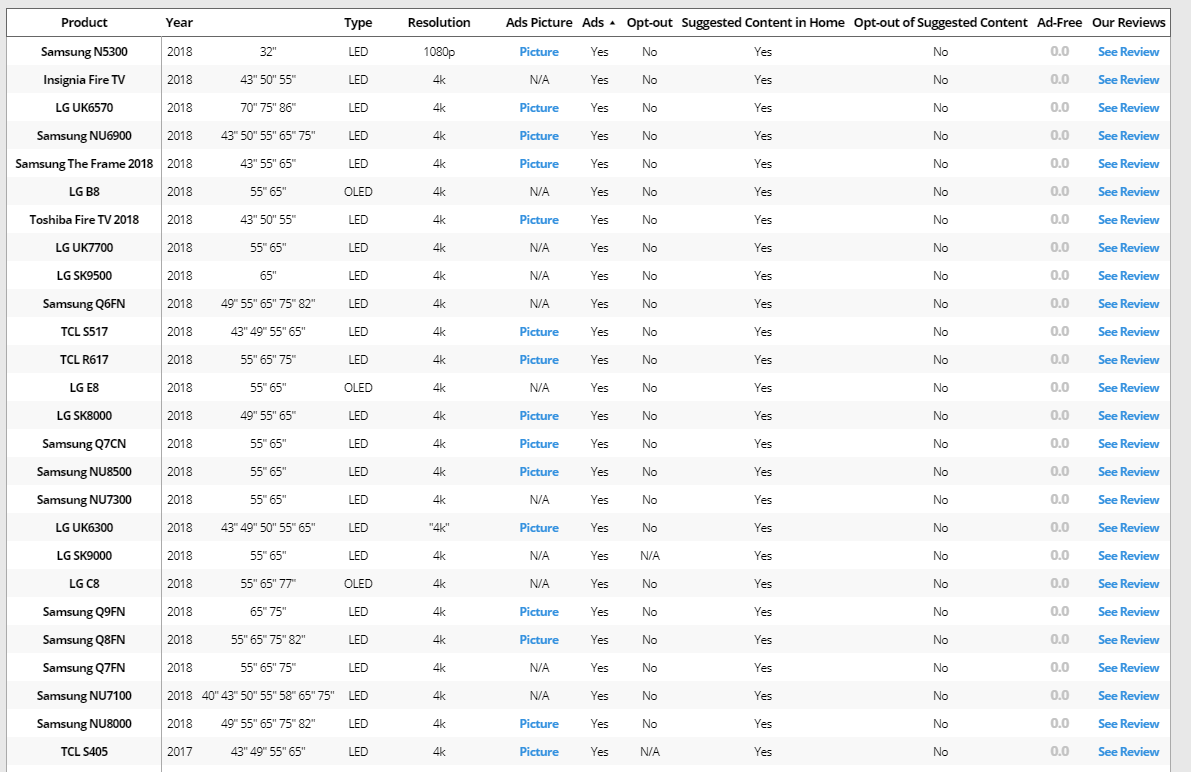Click the Type column header
1191x772 pixels.
[358, 22]
